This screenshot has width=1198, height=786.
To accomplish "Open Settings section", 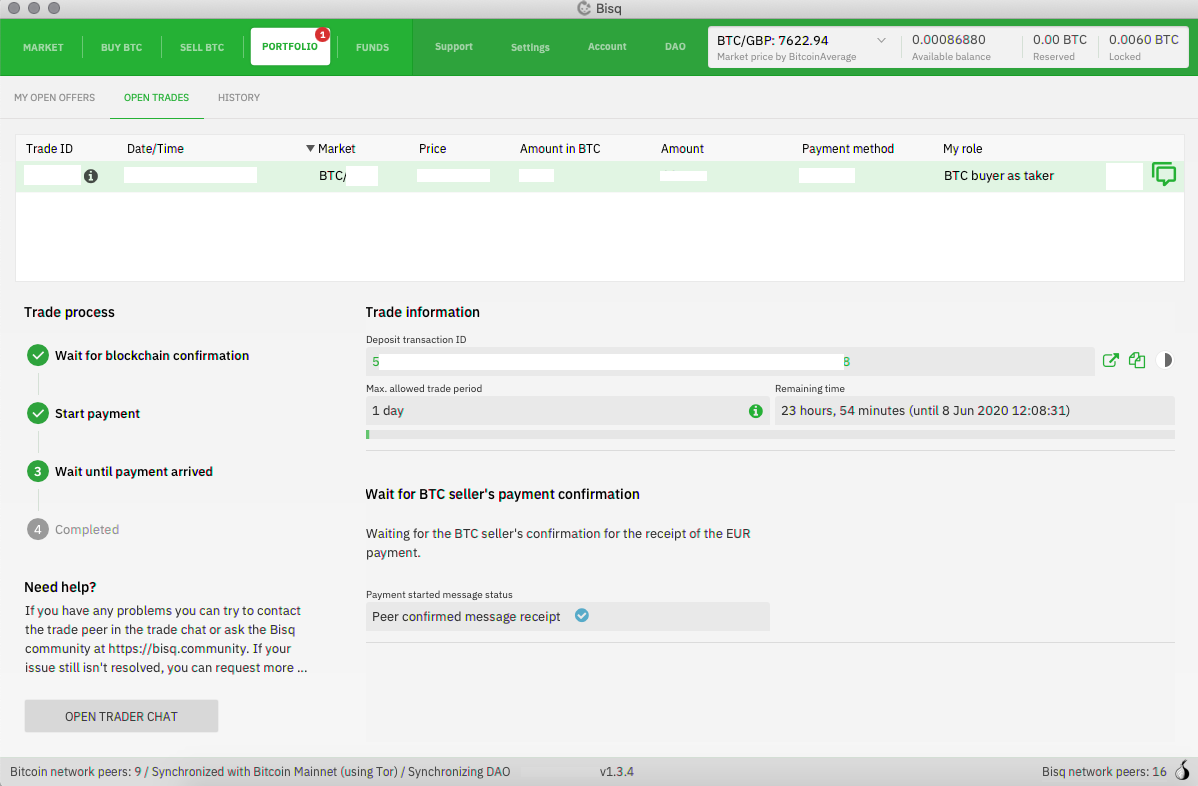I will (530, 47).
